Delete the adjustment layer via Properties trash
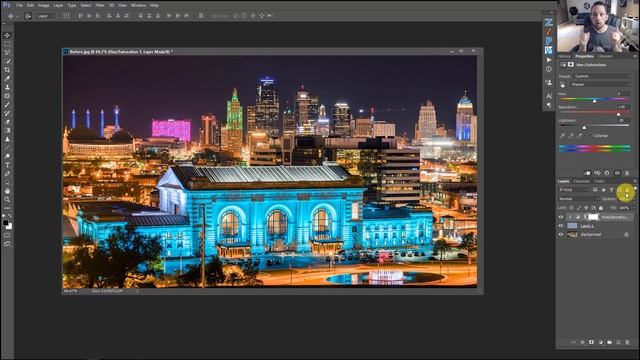This screenshot has width=640, height=360. 627,173
